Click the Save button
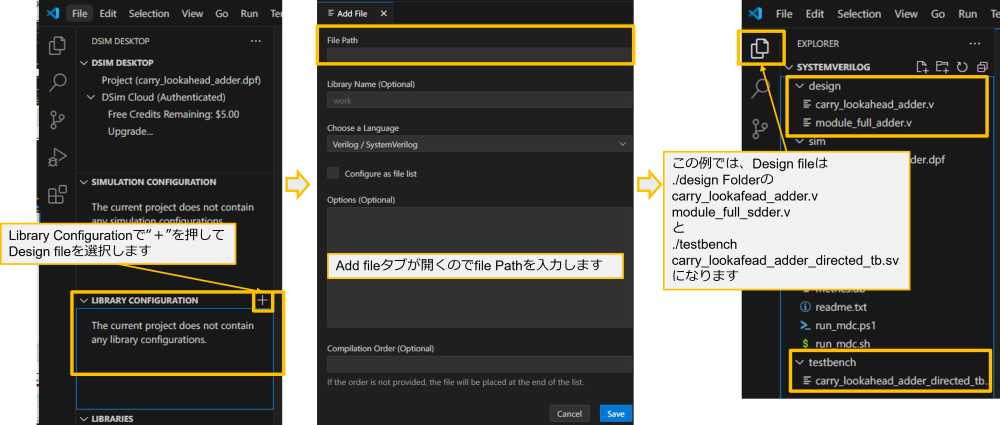This screenshot has width=1000, height=425. (x=615, y=414)
